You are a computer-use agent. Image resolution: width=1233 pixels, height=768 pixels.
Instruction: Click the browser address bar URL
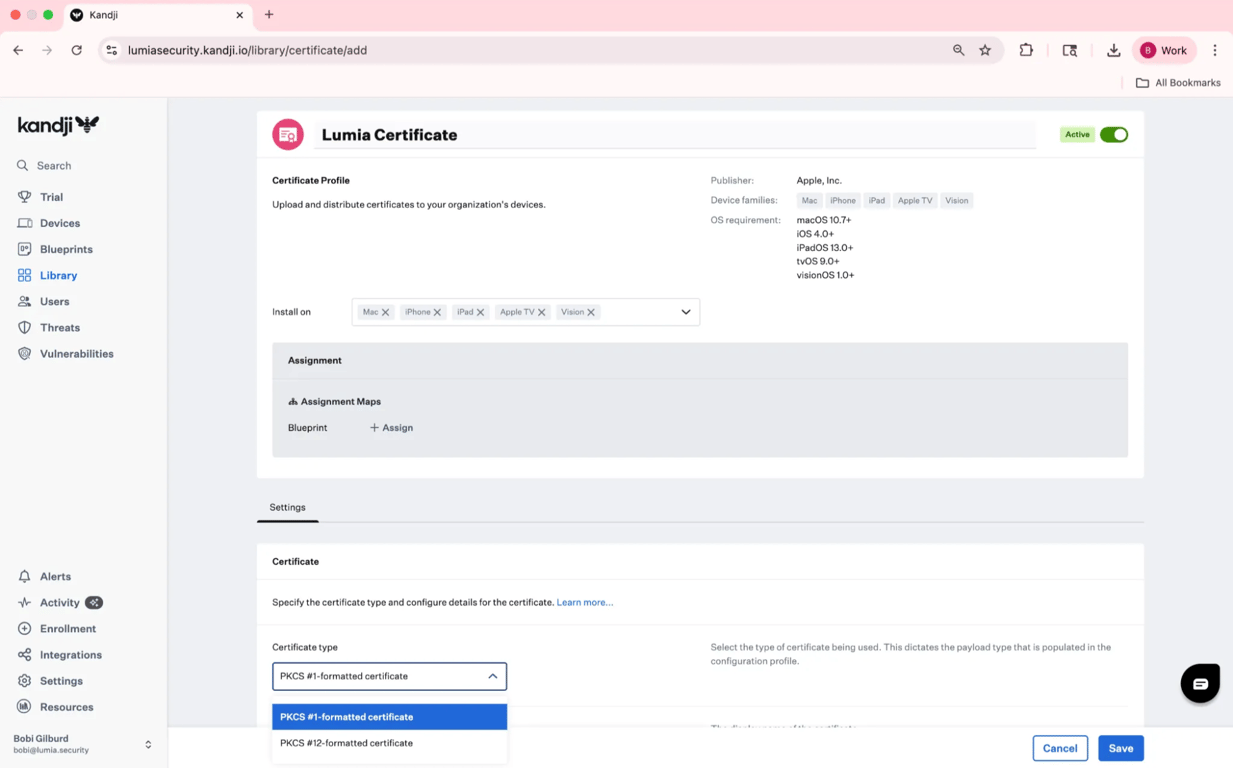(247, 50)
